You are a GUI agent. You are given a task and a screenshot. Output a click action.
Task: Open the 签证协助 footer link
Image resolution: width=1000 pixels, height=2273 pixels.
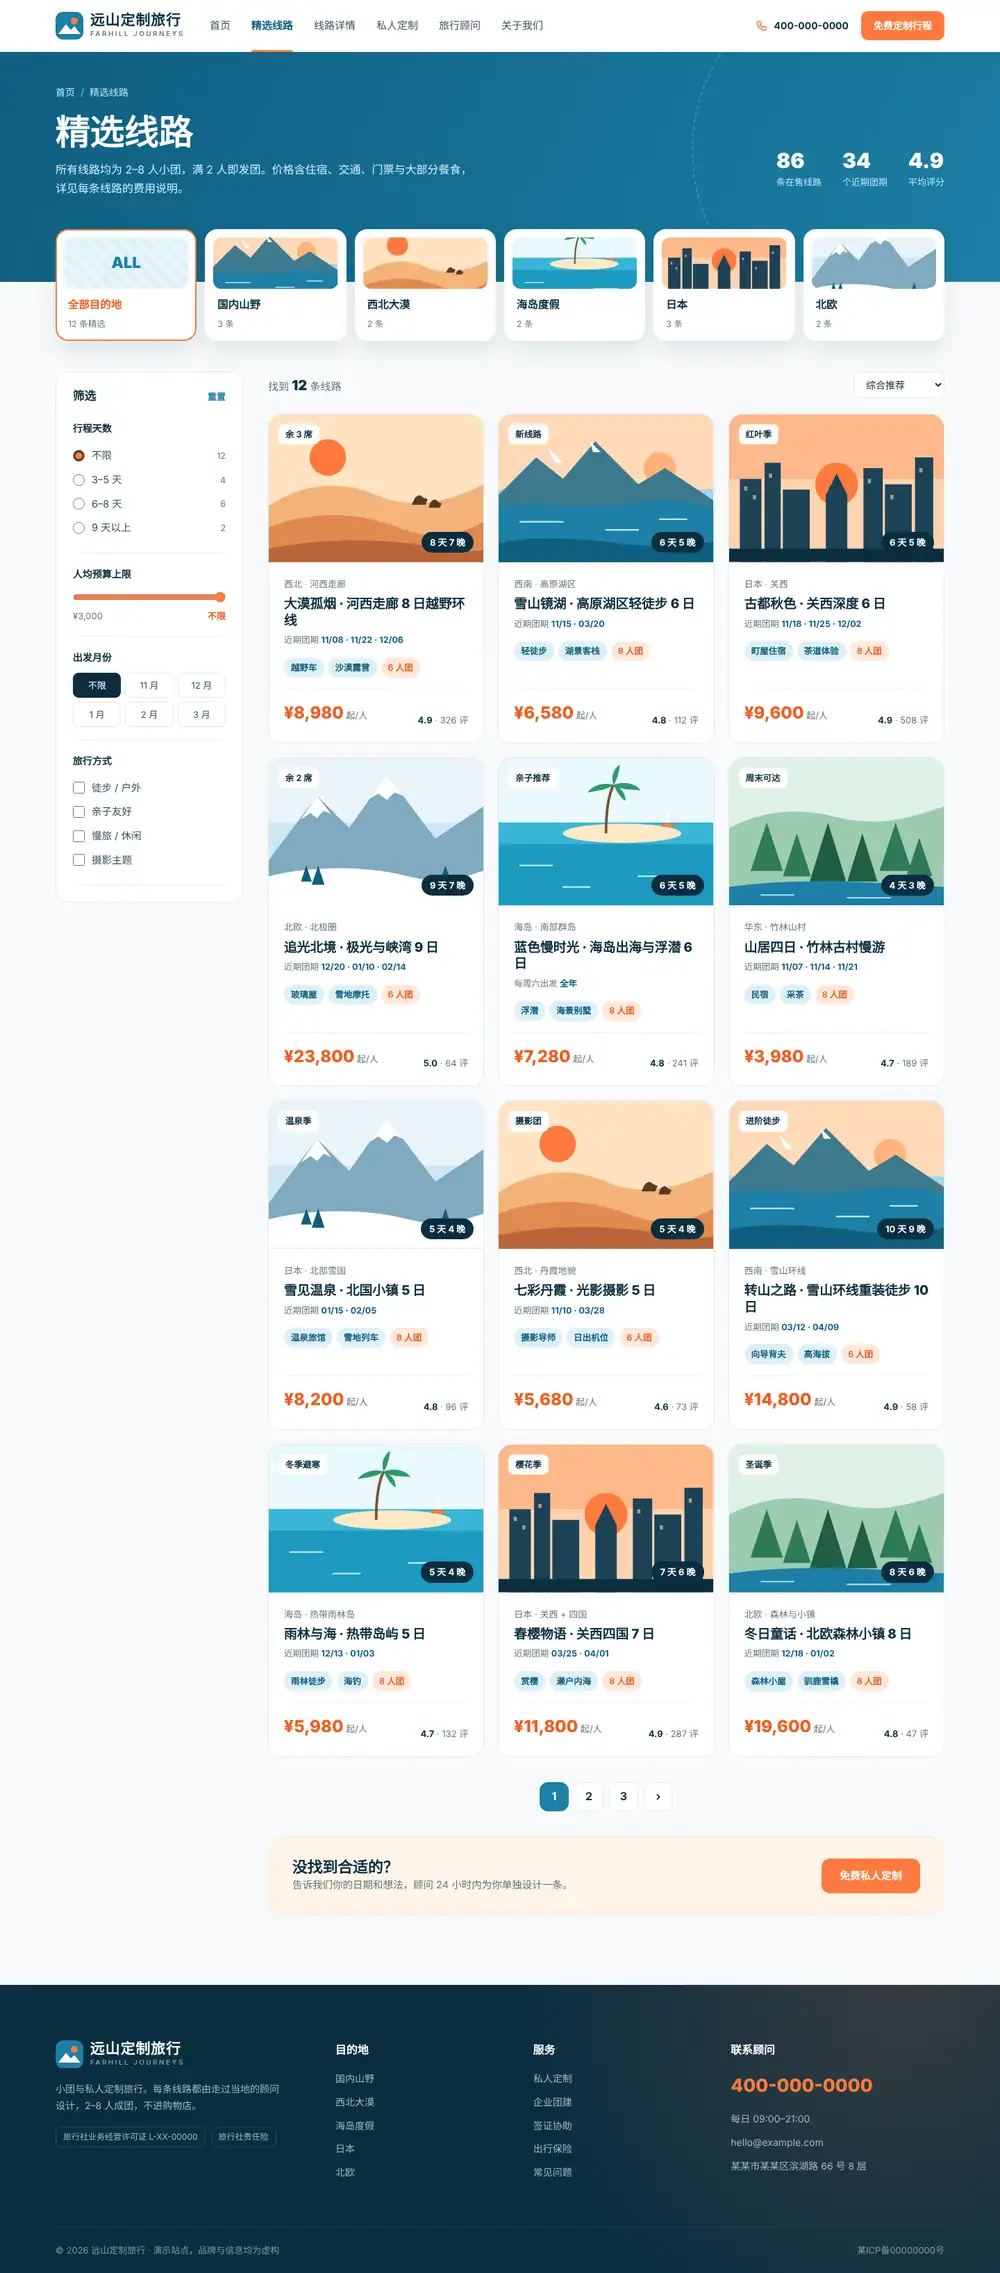553,2125
